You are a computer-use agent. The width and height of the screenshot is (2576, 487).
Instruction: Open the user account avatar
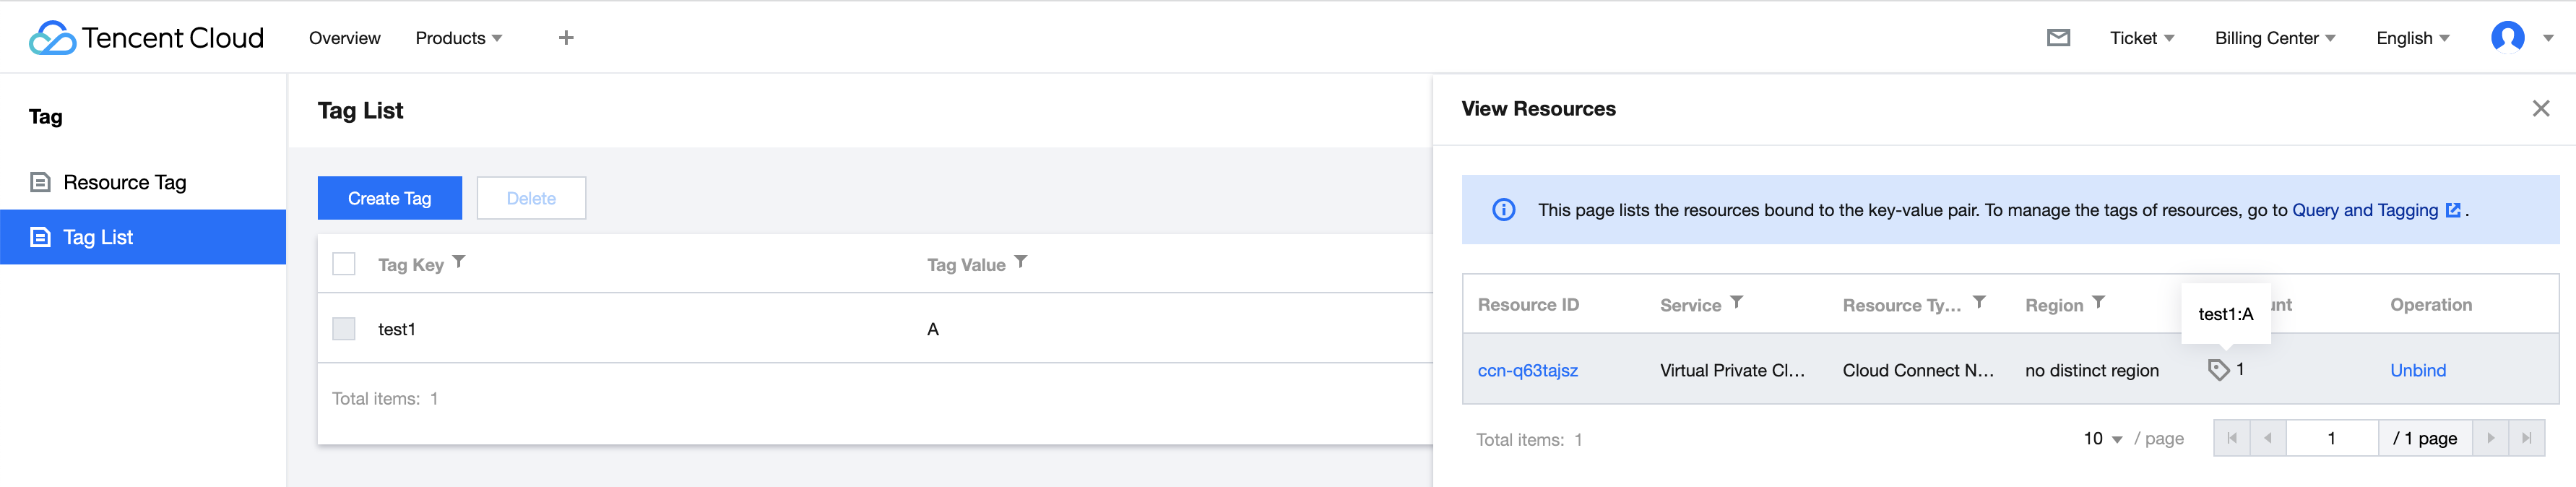point(2507,38)
